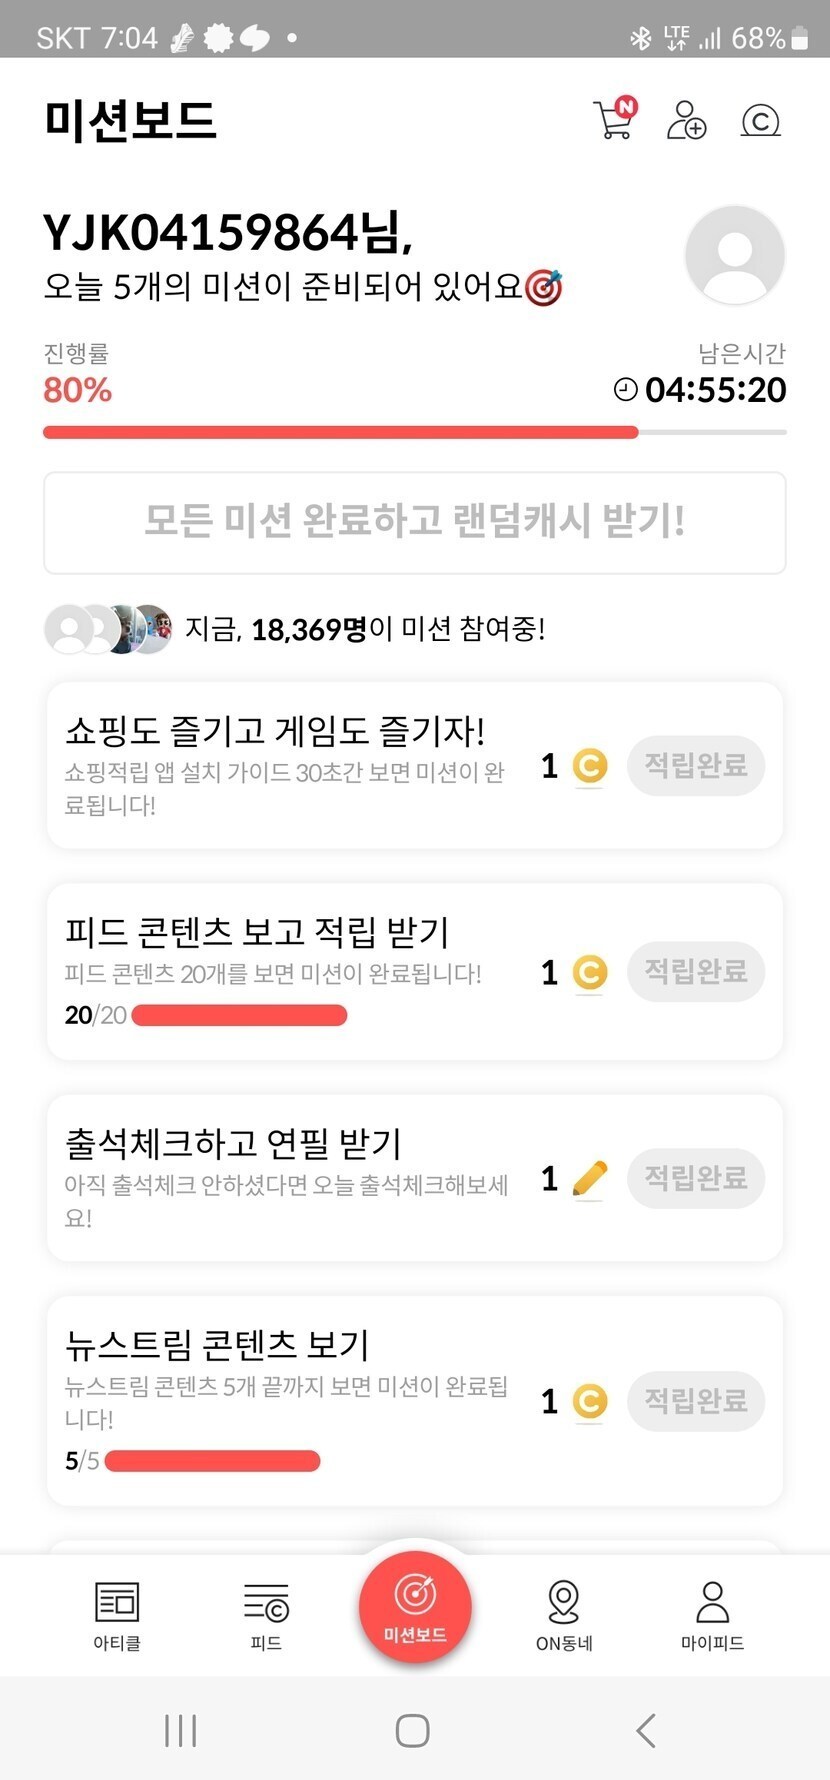Tap the add friend icon

[687, 120]
